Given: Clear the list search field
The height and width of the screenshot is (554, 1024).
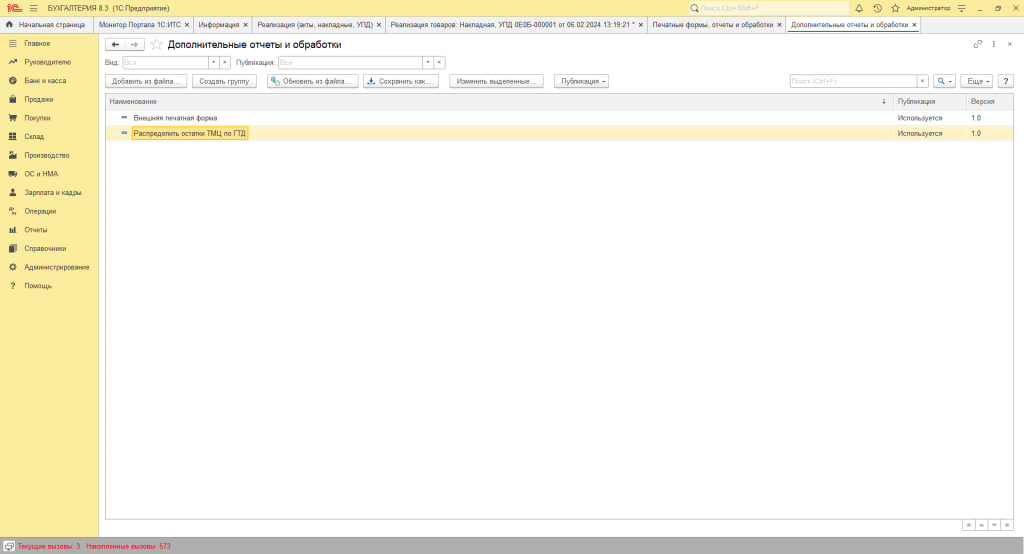Looking at the screenshot, I should 922,82.
